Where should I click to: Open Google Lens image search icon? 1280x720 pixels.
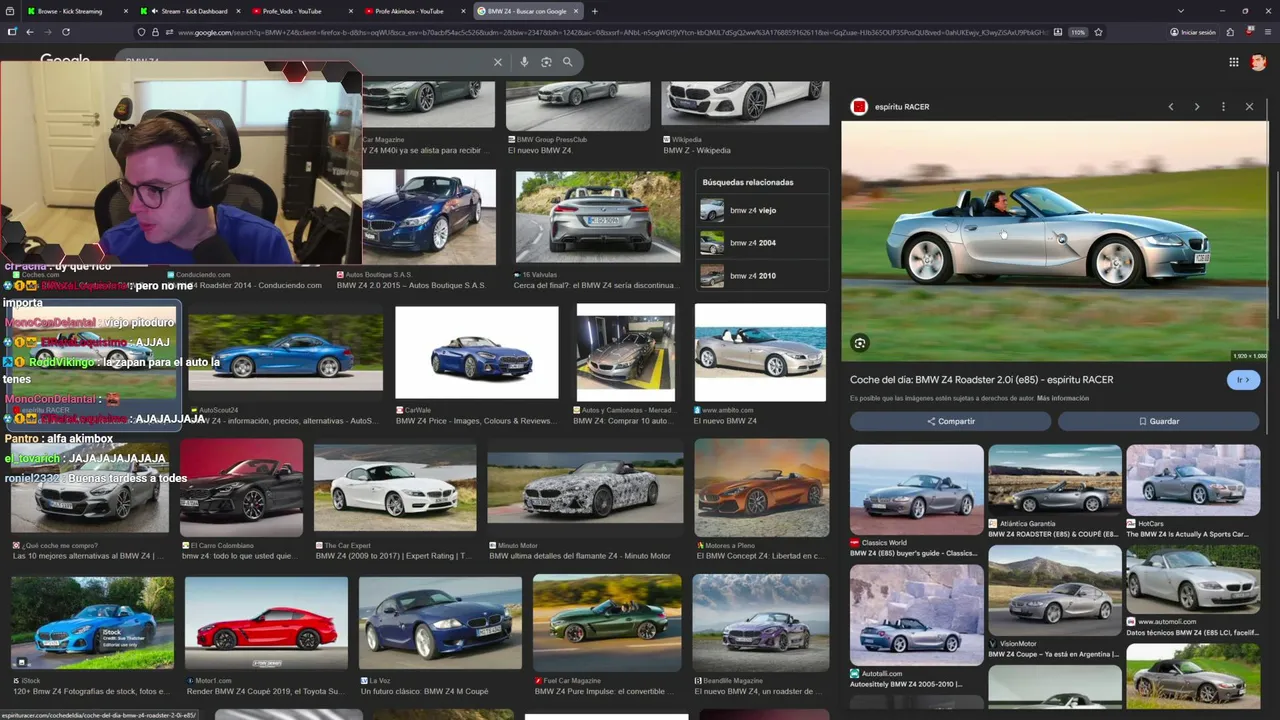546,62
